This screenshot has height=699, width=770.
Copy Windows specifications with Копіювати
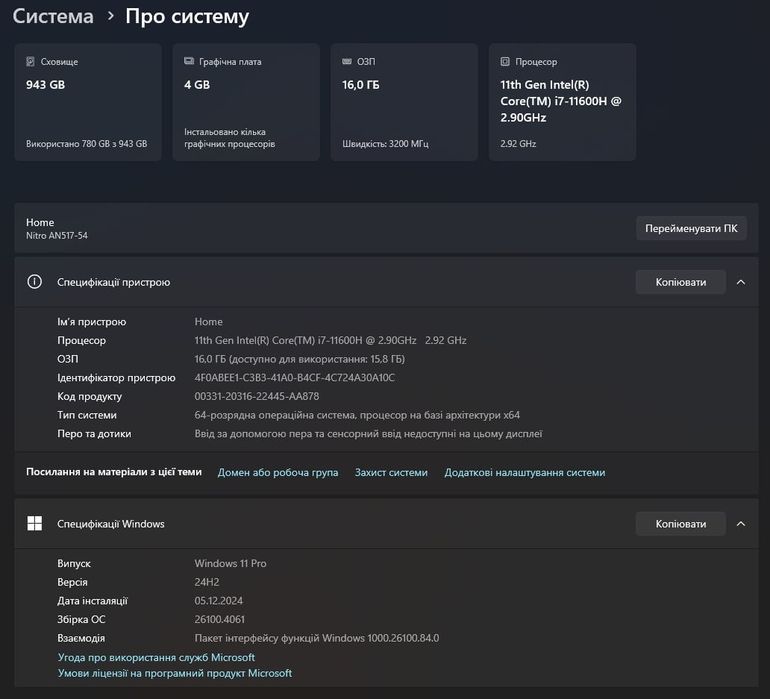[x=681, y=523]
